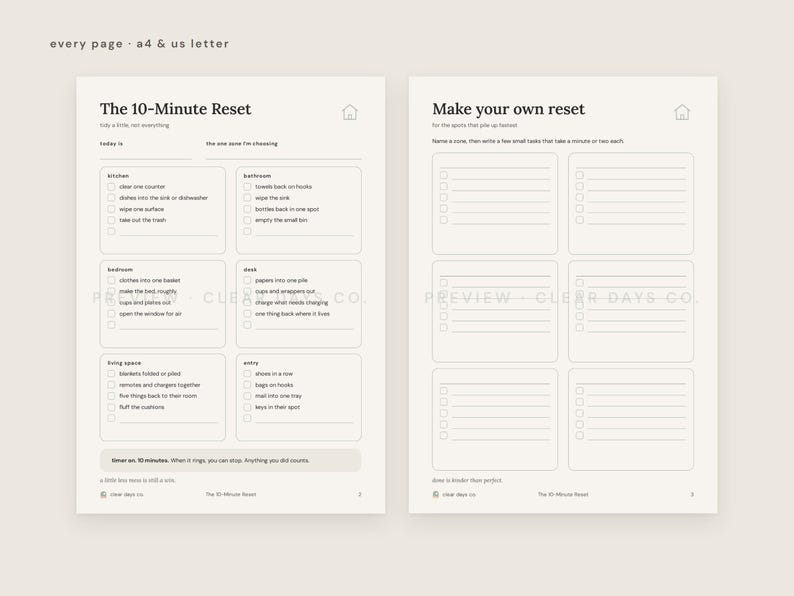794x596 pixels.
Task: Tick the 'wipe the sink' checkbox
Action: 247,197
